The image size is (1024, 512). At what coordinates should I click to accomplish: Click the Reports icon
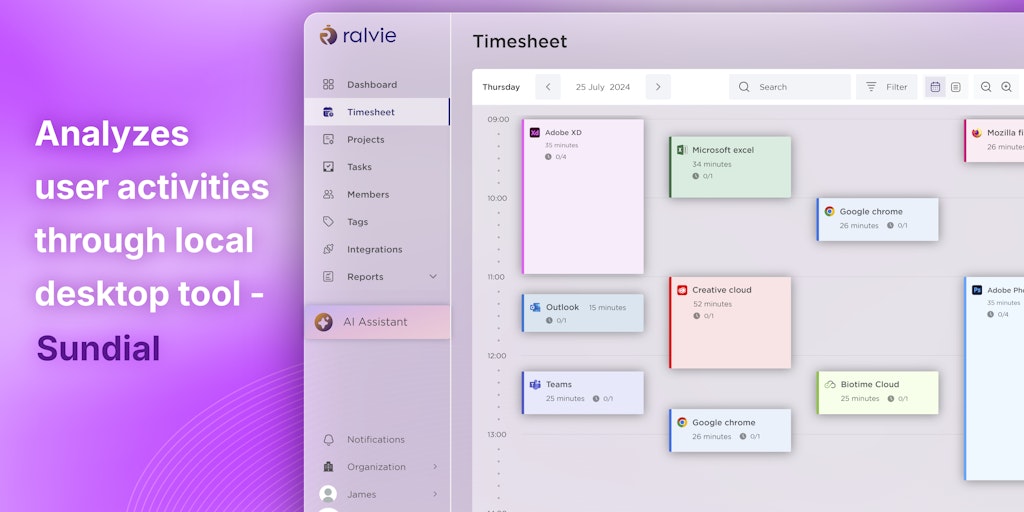click(328, 276)
